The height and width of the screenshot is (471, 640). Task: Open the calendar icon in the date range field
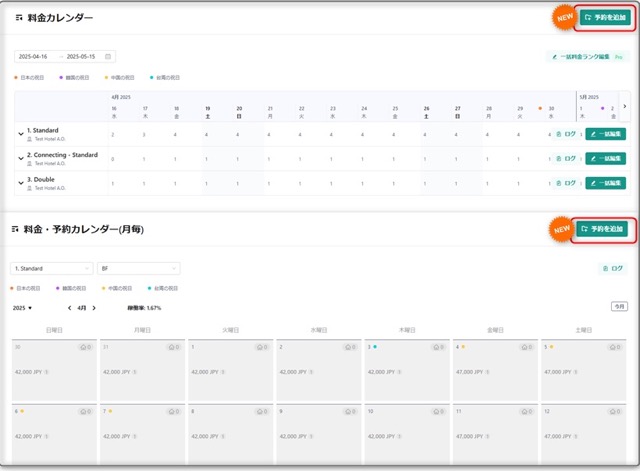point(108,56)
